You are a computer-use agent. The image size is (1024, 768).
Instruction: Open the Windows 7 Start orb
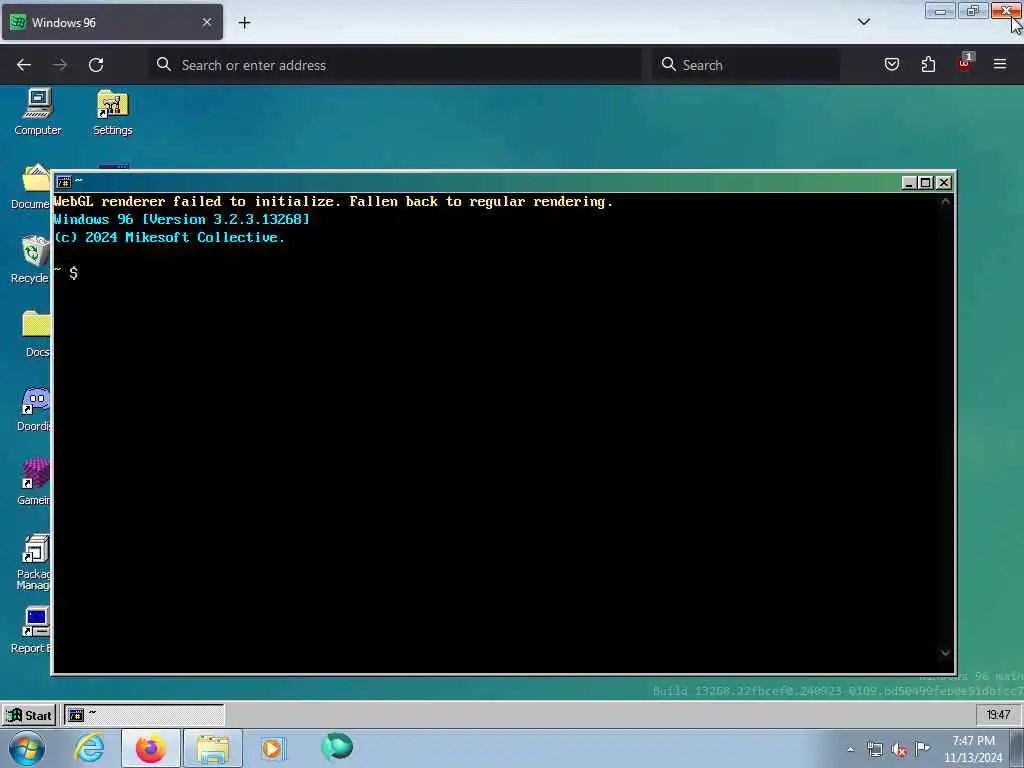27,748
